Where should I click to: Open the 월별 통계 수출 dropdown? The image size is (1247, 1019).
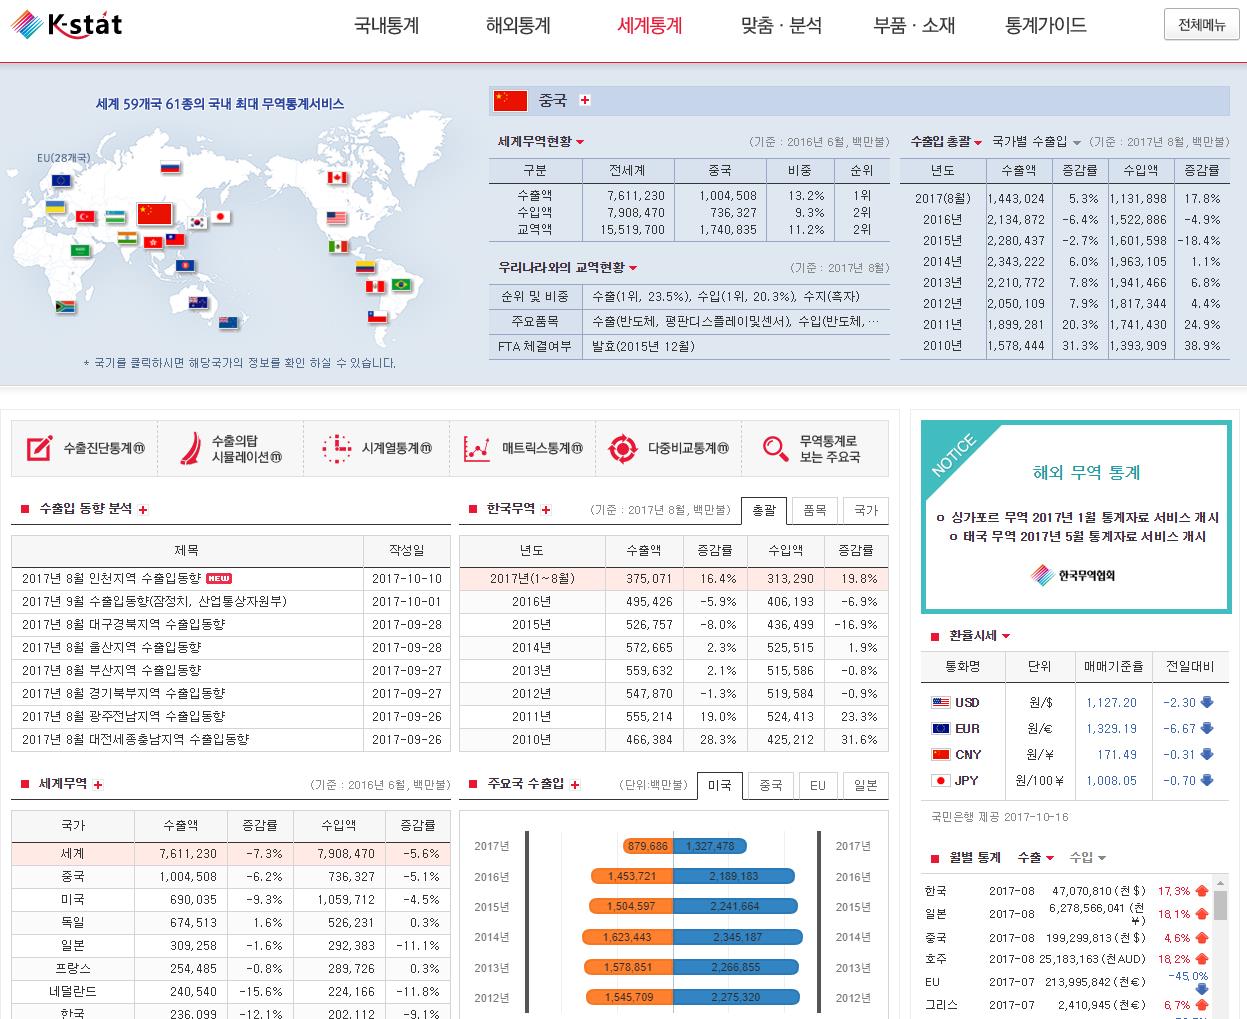pos(1035,858)
